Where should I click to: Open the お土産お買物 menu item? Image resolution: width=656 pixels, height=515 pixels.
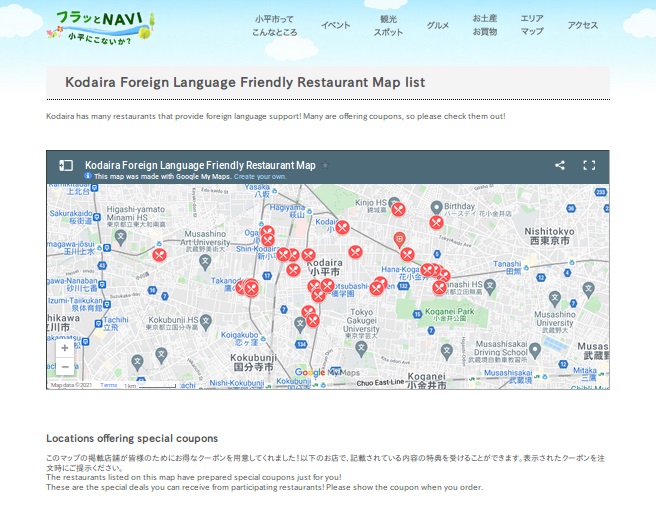click(485, 25)
